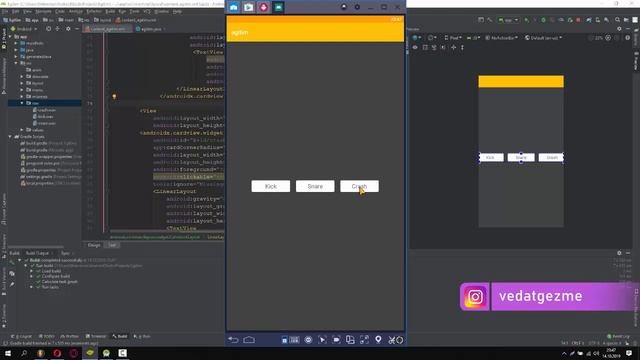Open the preview theme NoActionBar dropdown
This screenshot has height=360, width=640.
(501, 38)
